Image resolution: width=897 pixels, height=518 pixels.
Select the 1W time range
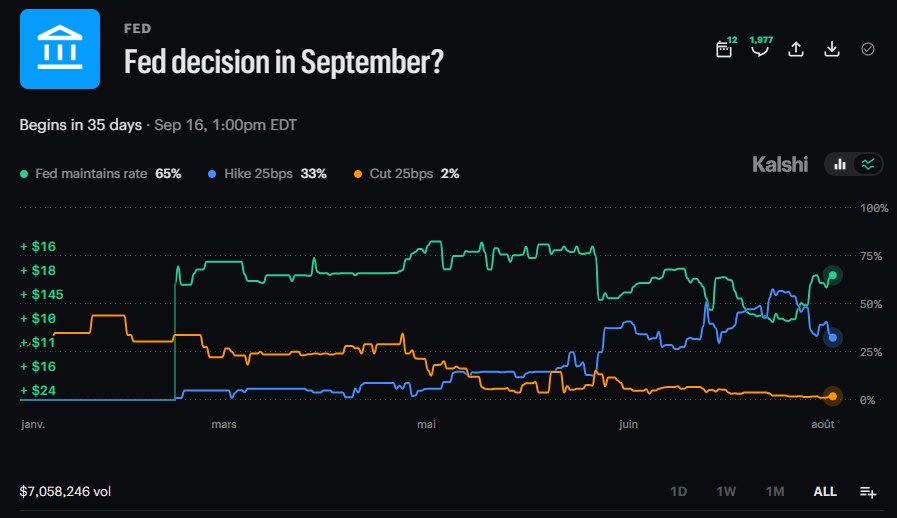[726, 492]
